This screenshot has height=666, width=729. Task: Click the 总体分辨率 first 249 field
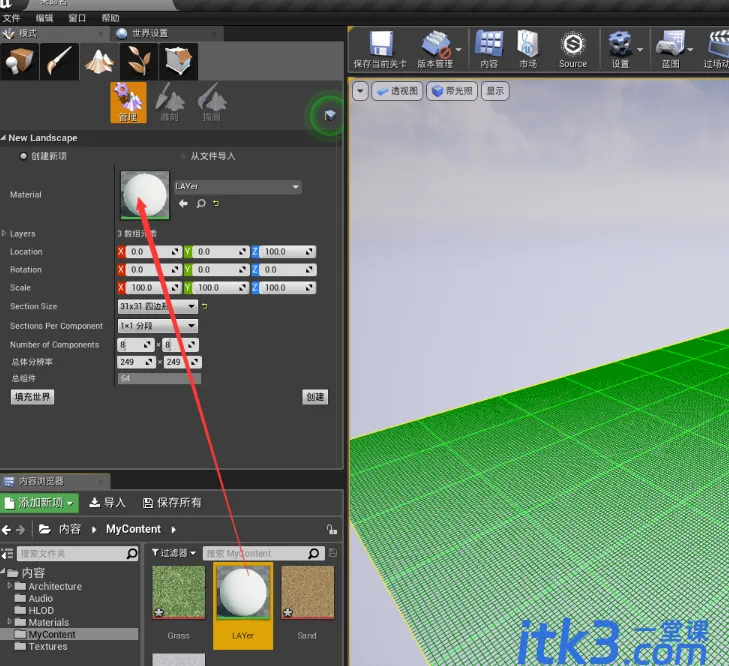point(136,362)
